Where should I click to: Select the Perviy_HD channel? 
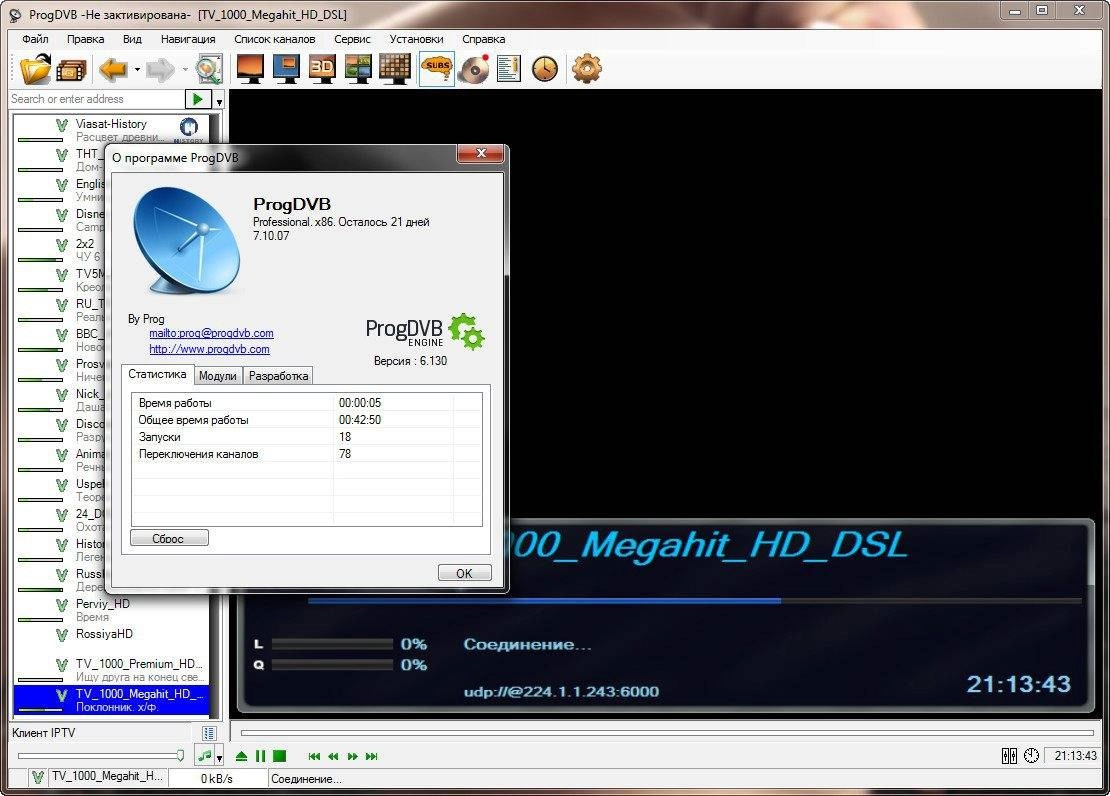[111, 610]
